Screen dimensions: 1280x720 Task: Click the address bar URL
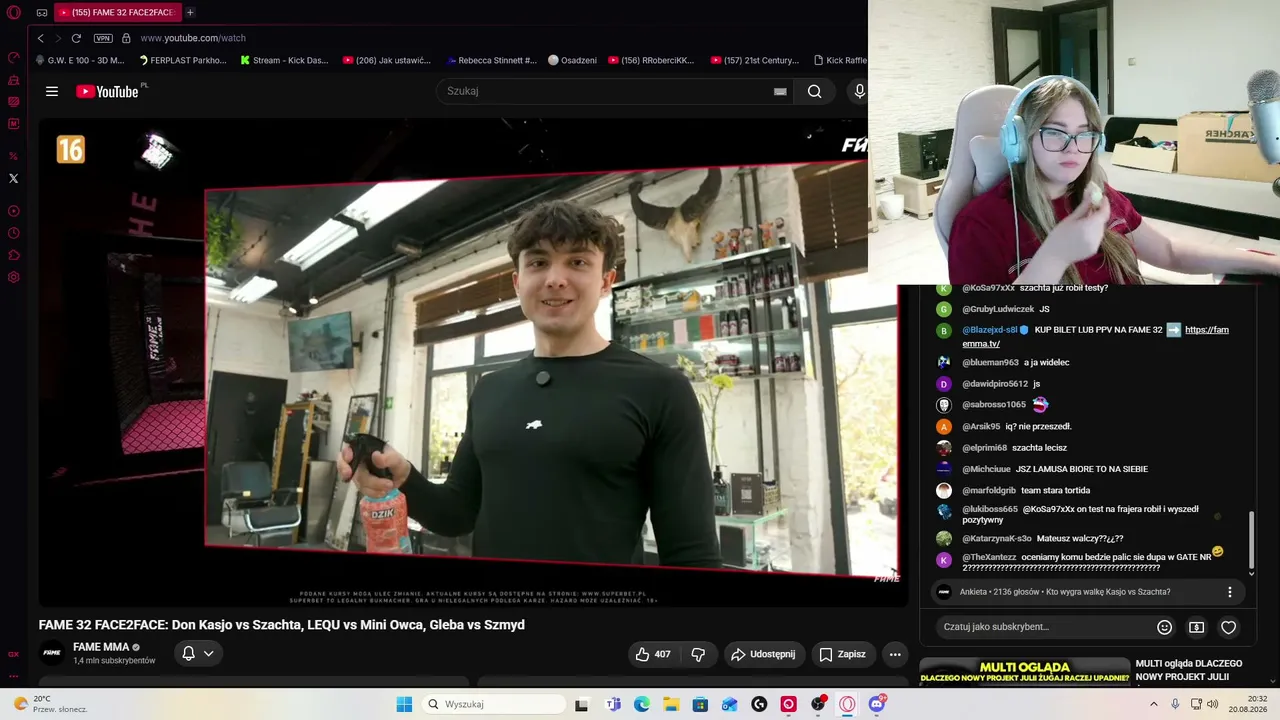click(193, 38)
